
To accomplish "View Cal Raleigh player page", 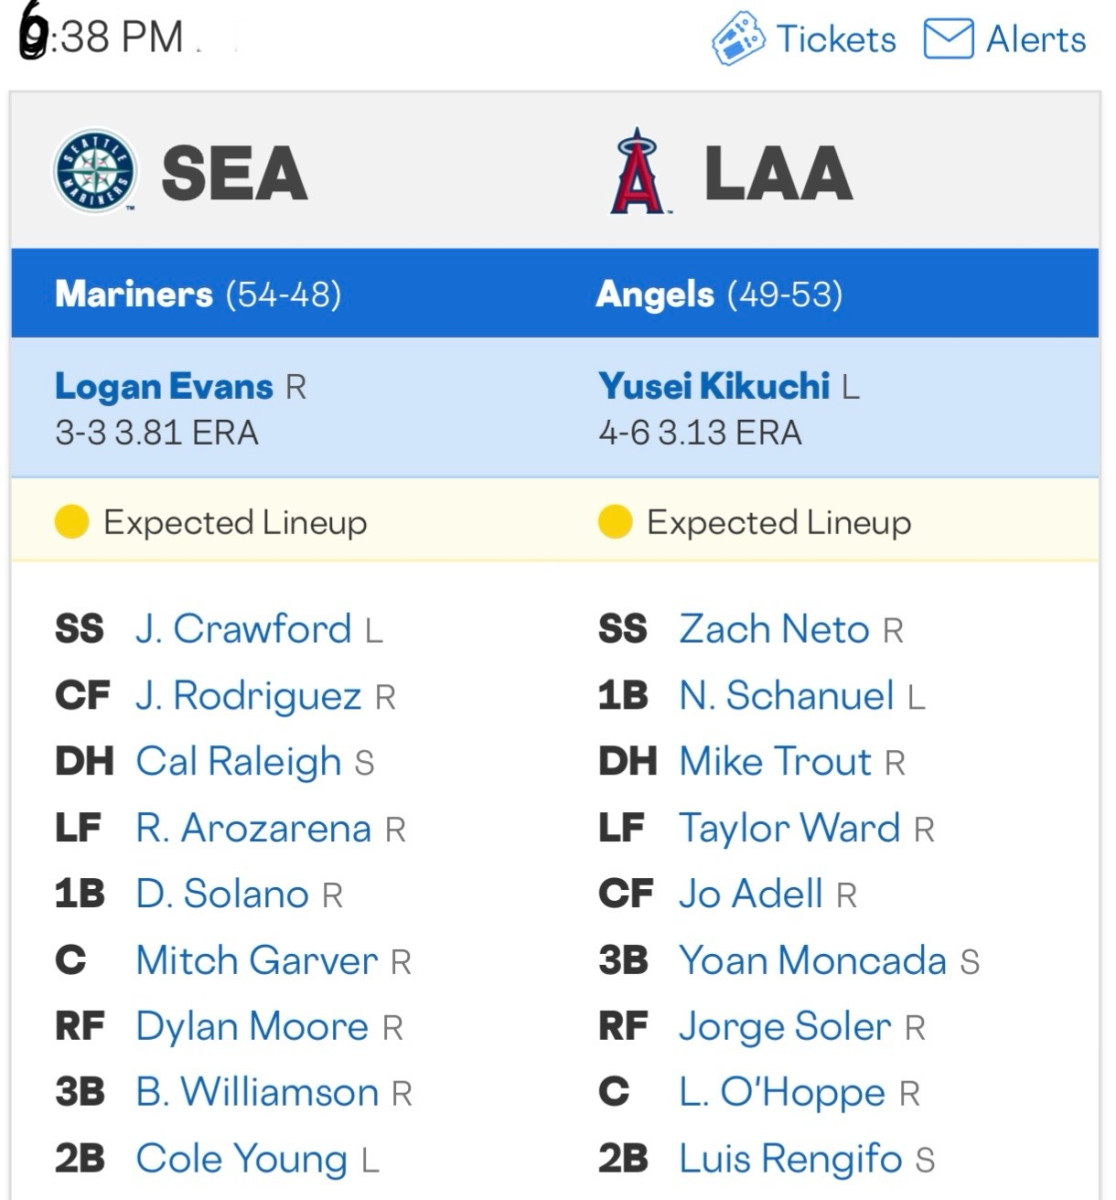I will click(x=239, y=762).
